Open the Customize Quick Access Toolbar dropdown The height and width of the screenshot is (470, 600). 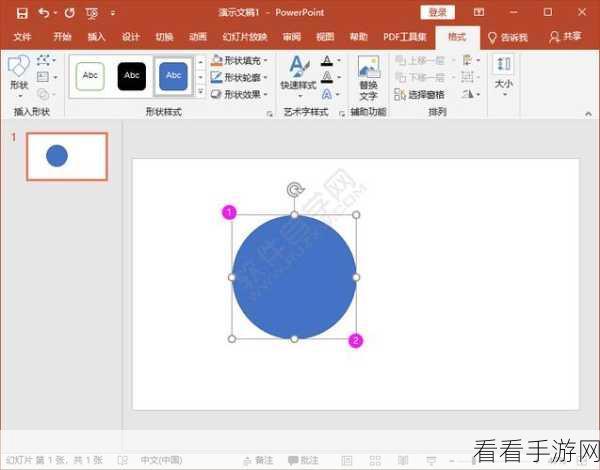(x=113, y=13)
